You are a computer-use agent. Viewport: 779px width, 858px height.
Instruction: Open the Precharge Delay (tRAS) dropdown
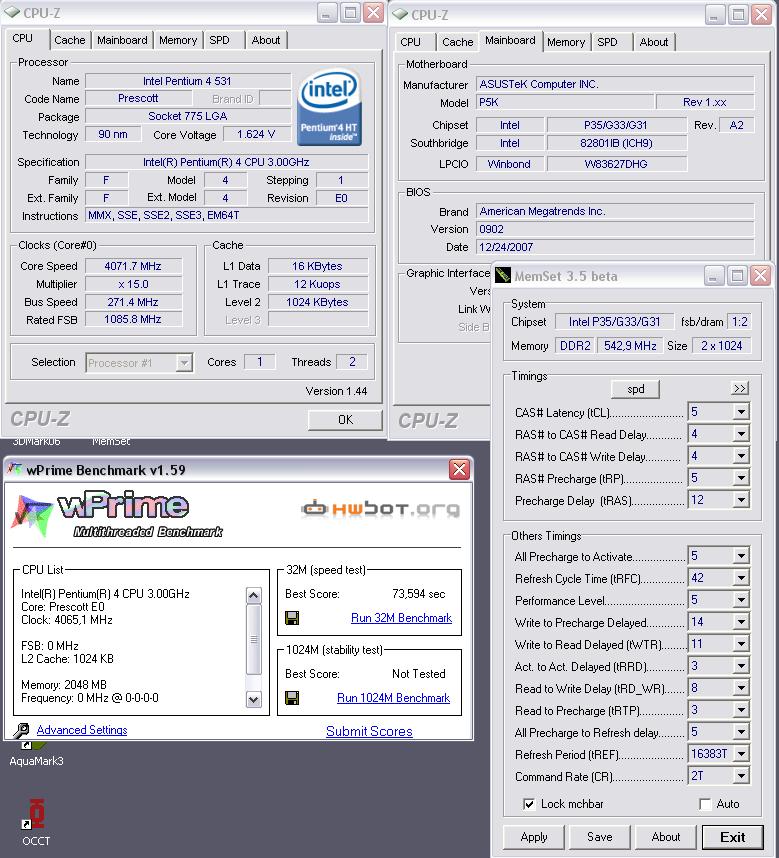pyautogui.click(x=741, y=500)
